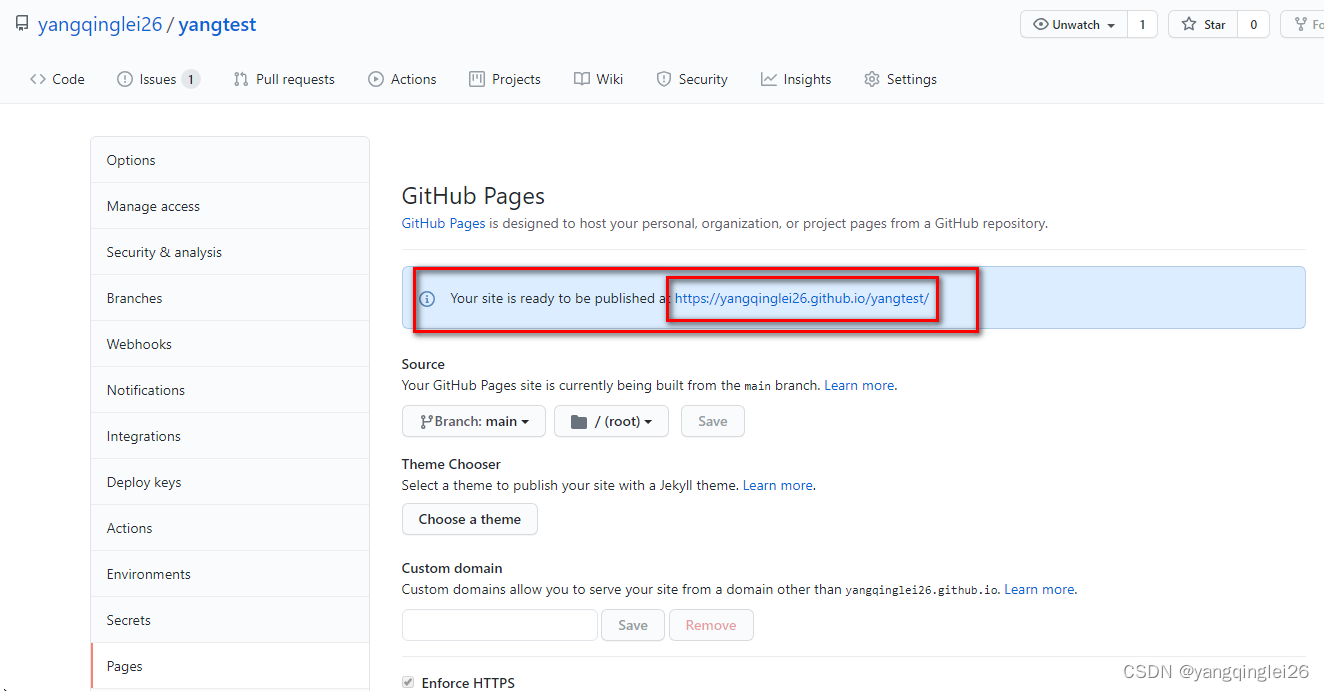The width and height of the screenshot is (1324, 691).
Task: Click Learn more under Source
Action: [860, 385]
